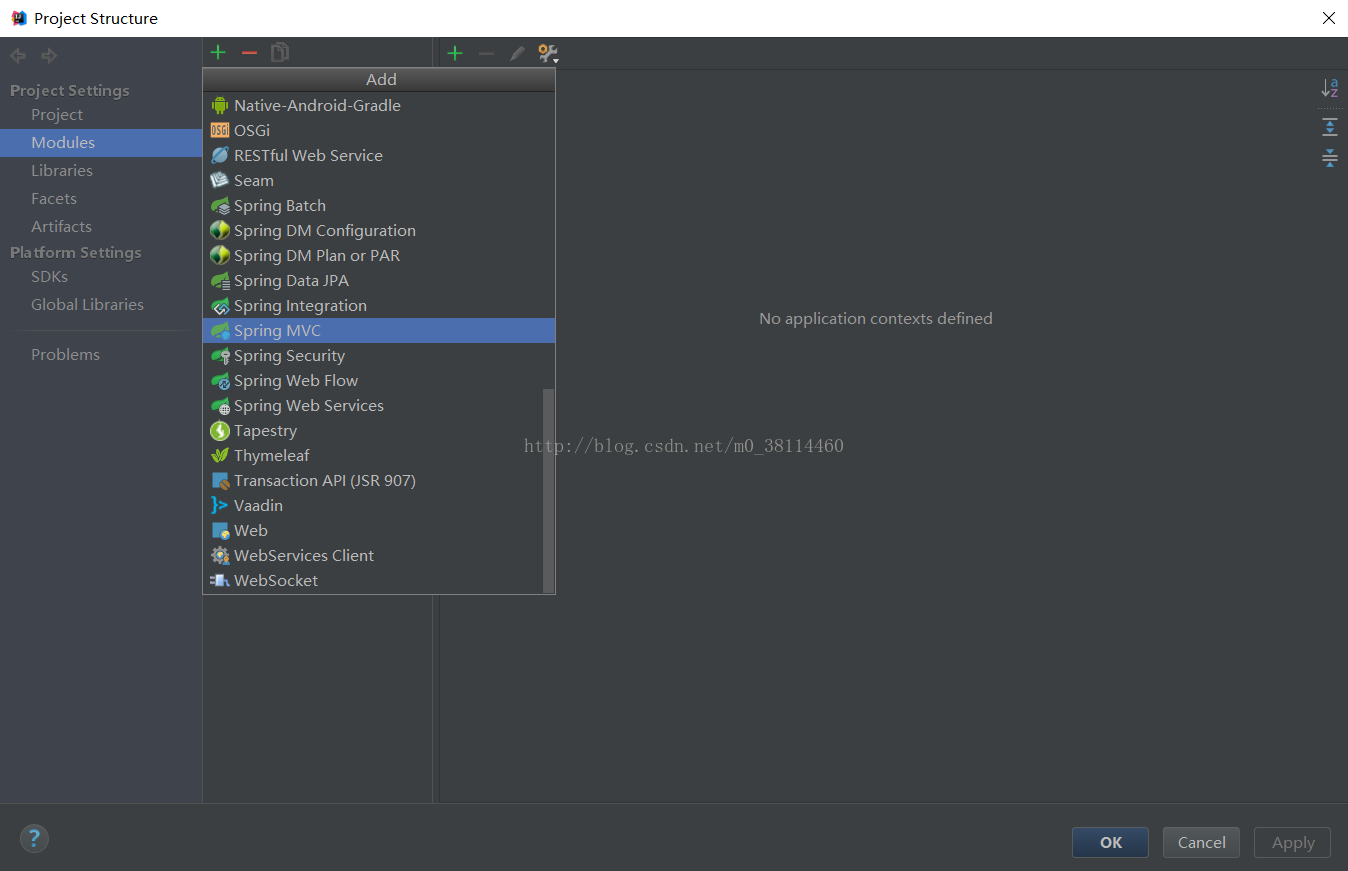Click the green plus add-module icon
The width and height of the screenshot is (1348, 871).
pyautogui.click(x=218, y=52)
